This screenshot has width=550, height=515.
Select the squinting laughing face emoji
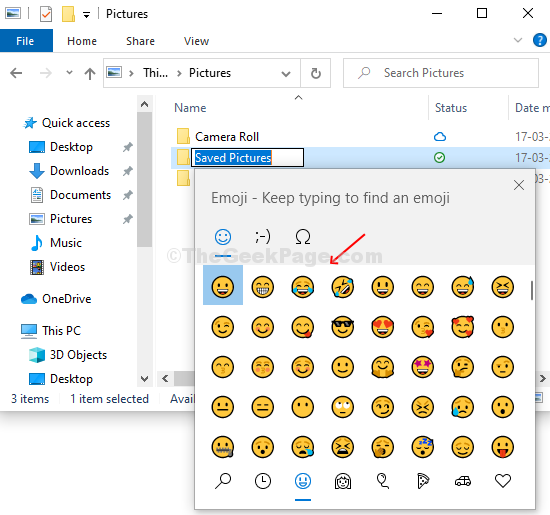point(503,286)
